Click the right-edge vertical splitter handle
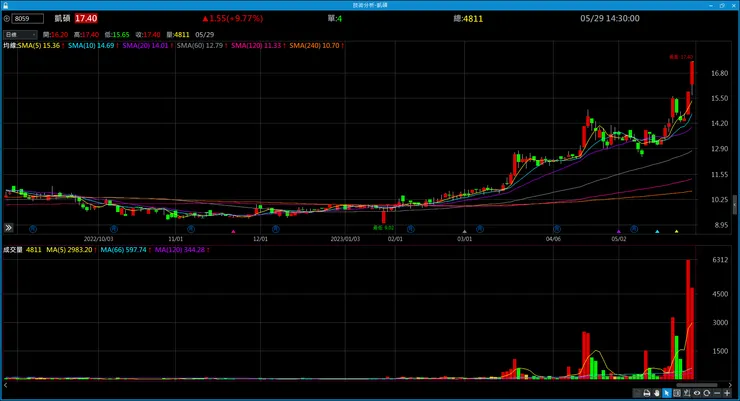This screenshot has height=401, width=740. pyautogui.click(x=735, y=205)
